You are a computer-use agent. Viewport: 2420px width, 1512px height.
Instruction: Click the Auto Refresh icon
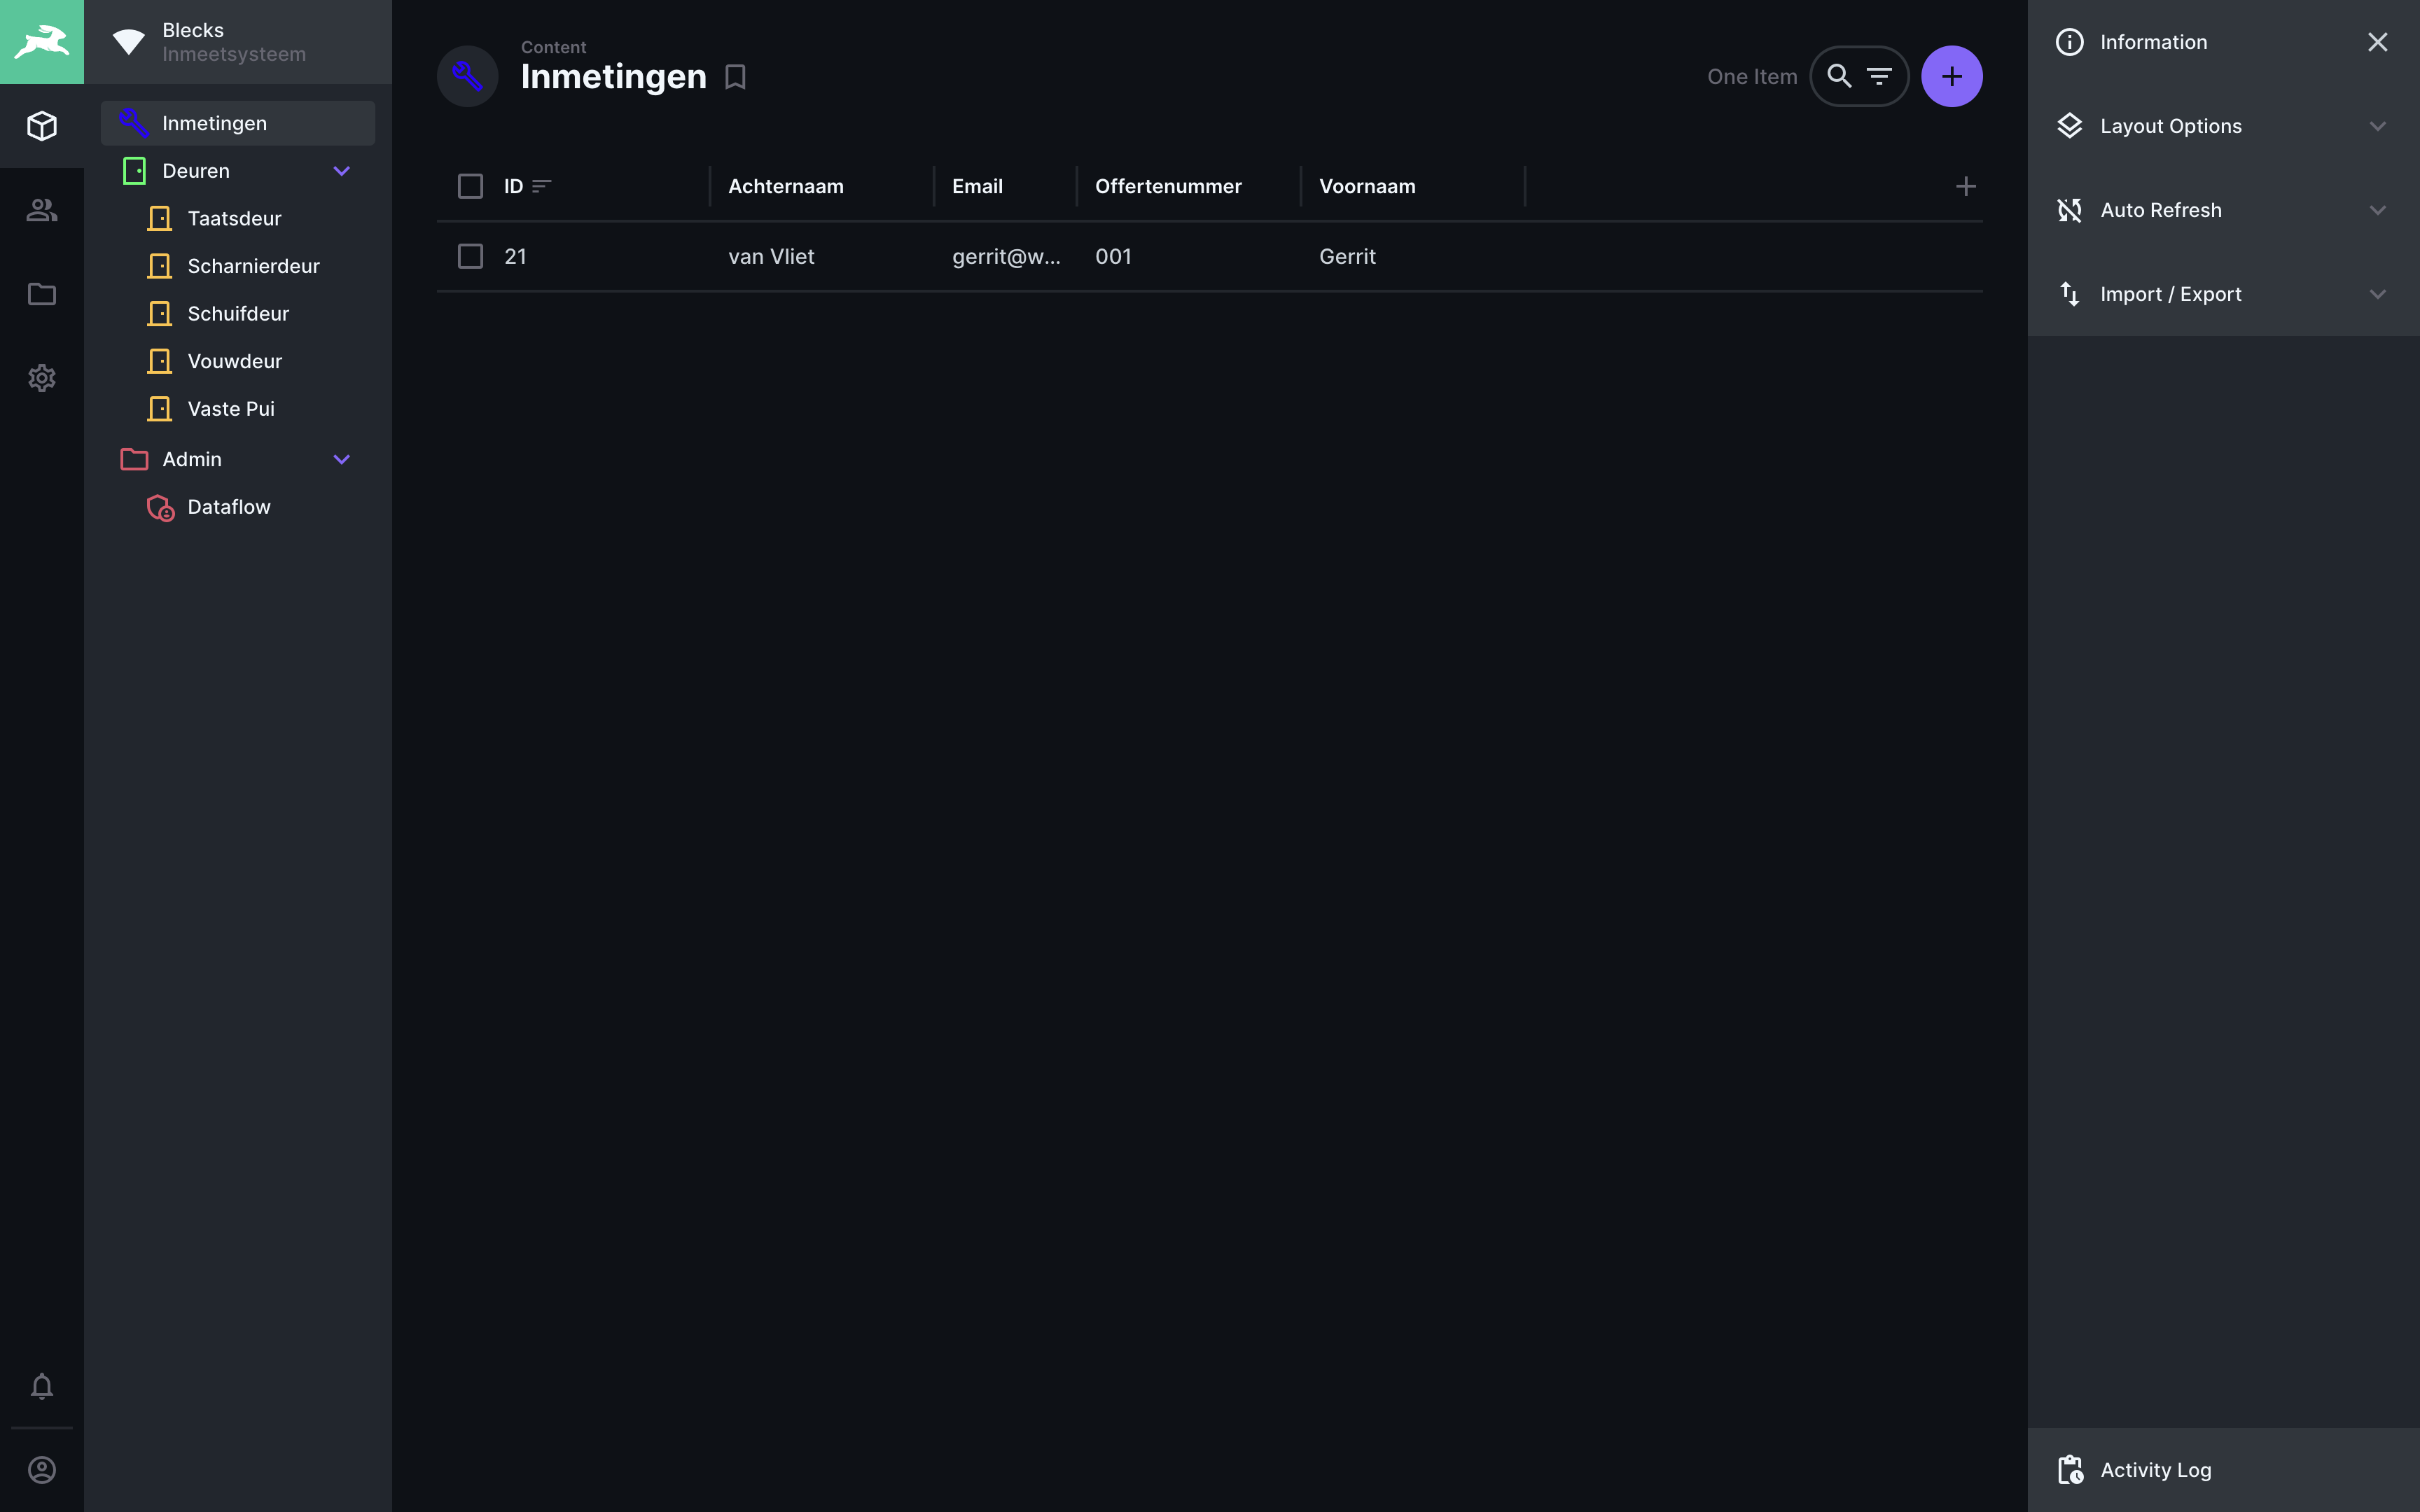pos(2069,210)
